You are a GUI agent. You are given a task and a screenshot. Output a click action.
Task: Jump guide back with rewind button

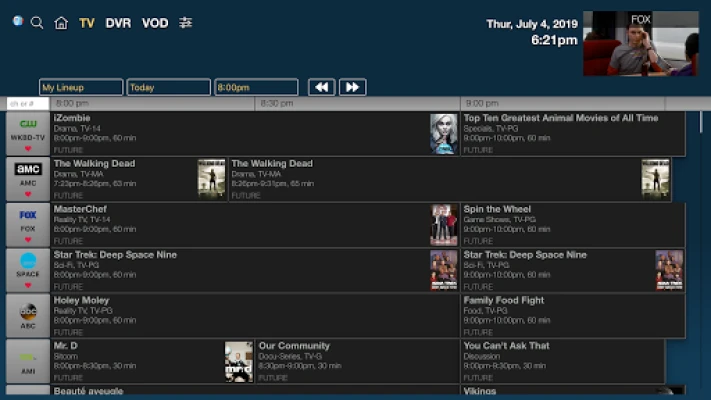click(321, 87)
